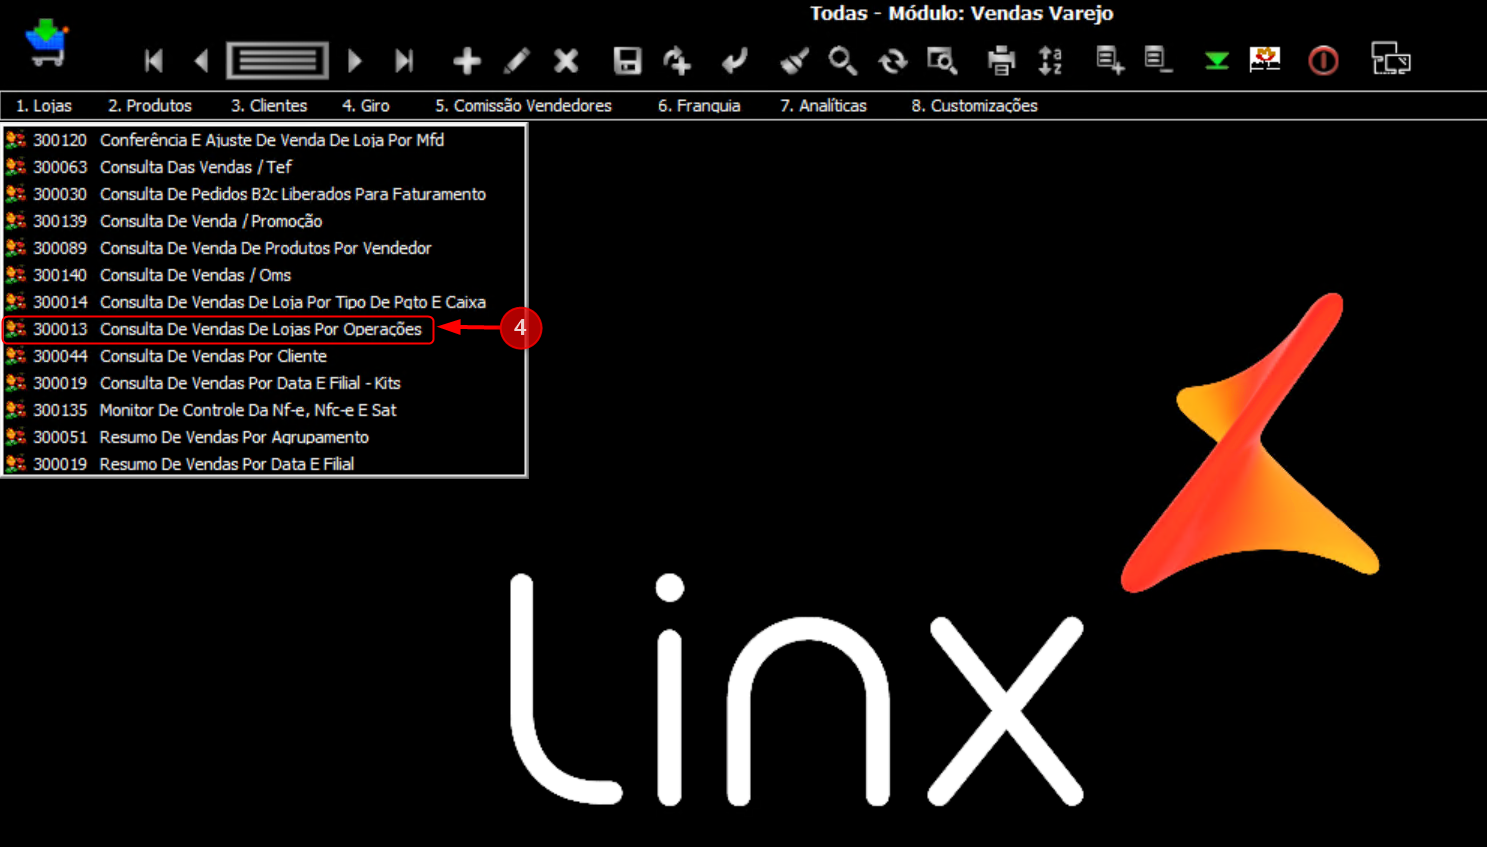Select 300140 Consulta De Vendas / Oms
This screenshot has height=847, width=1487.
tap(264, 275)
